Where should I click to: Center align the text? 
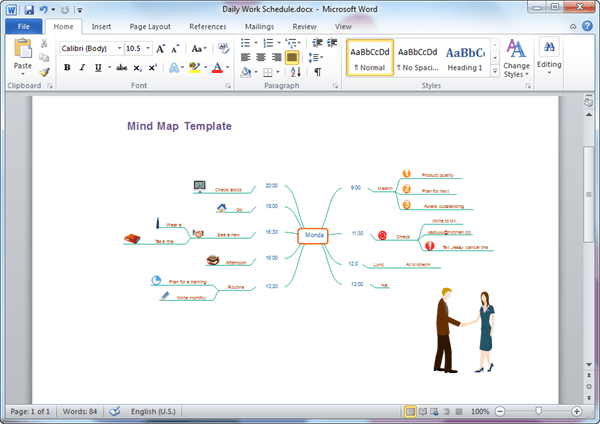click(261, 57)
